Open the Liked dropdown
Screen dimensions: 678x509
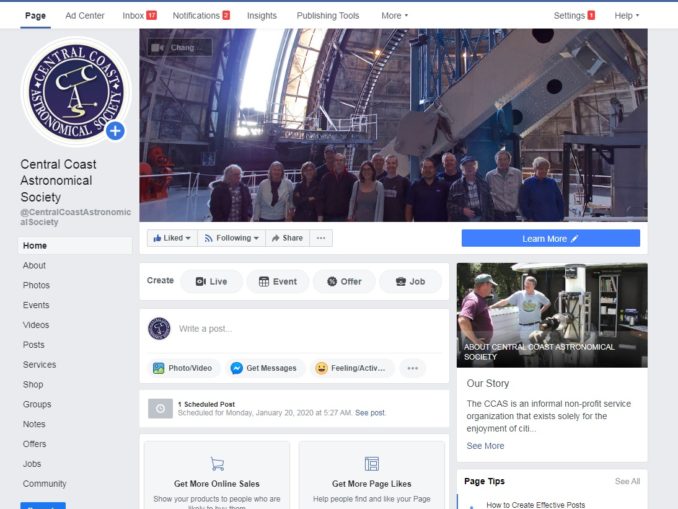(x=172, y=238)
